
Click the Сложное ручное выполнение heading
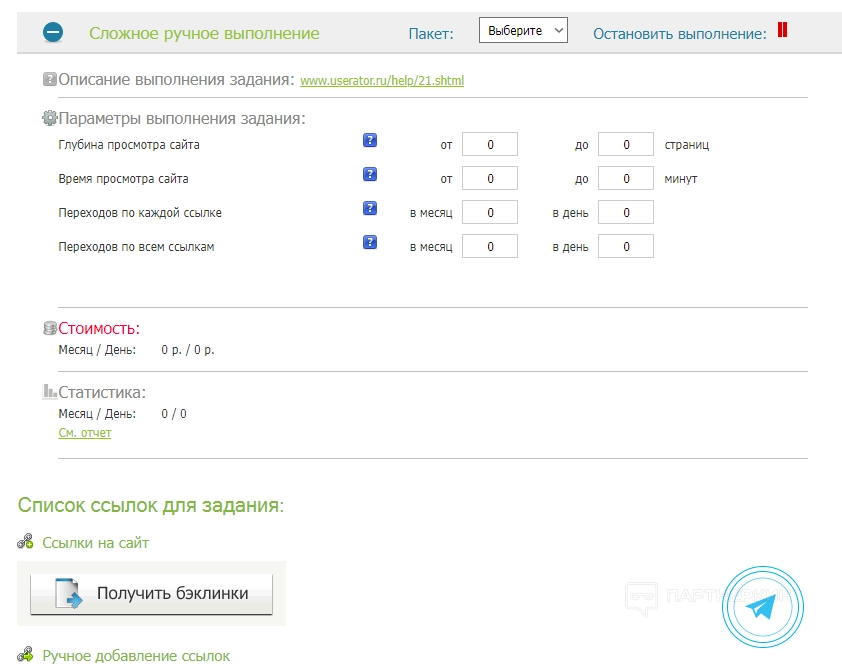pyautogui.click(x=204, y=33)
